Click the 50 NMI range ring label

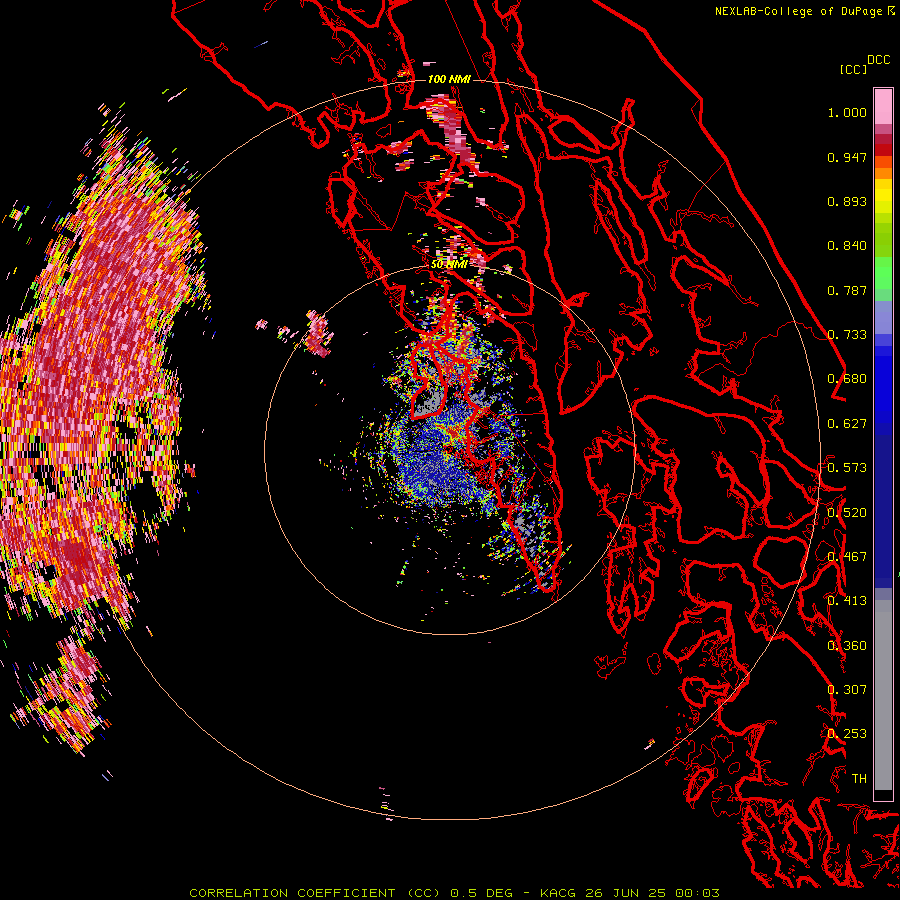pyautogui.click(x=449, y=264)
